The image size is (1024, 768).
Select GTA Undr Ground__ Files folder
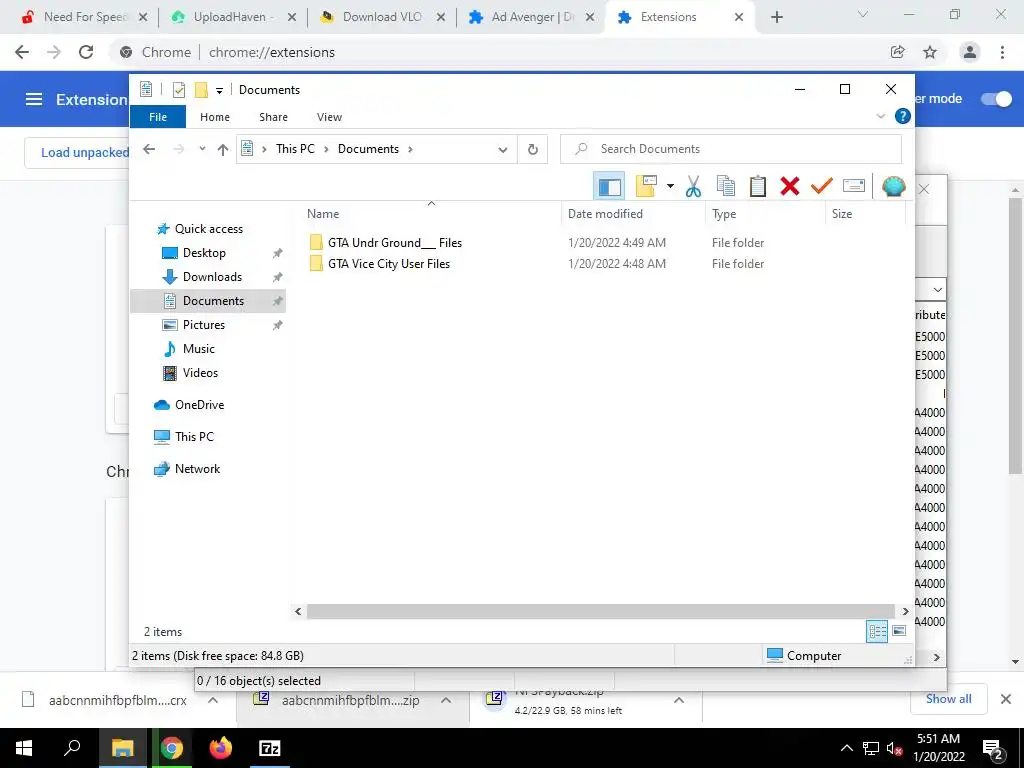point(394,243)
